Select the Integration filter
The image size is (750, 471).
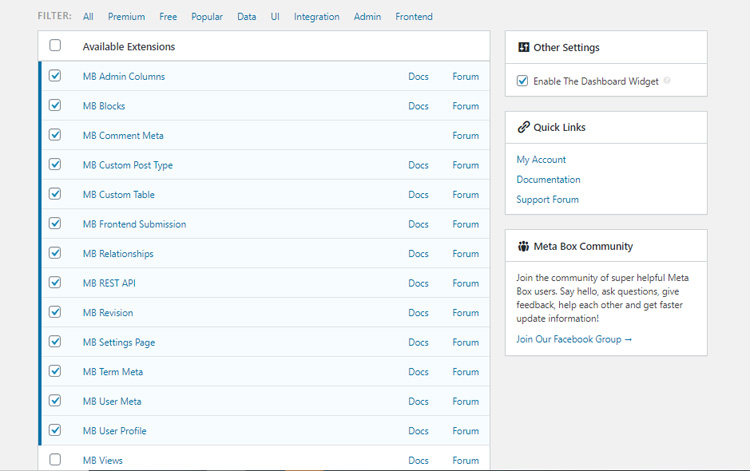pyautogui.click(x=316, y=17)
